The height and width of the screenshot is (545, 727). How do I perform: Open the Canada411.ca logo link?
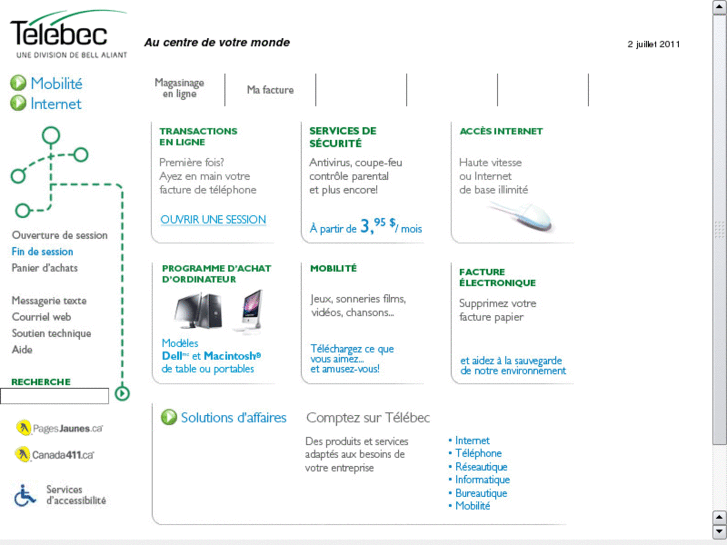point(56,455)
